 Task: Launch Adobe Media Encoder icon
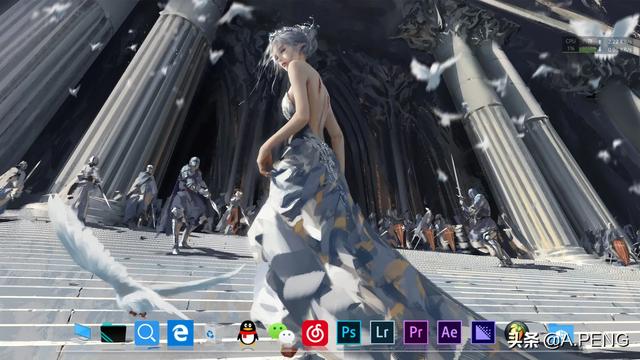point(483,332)
